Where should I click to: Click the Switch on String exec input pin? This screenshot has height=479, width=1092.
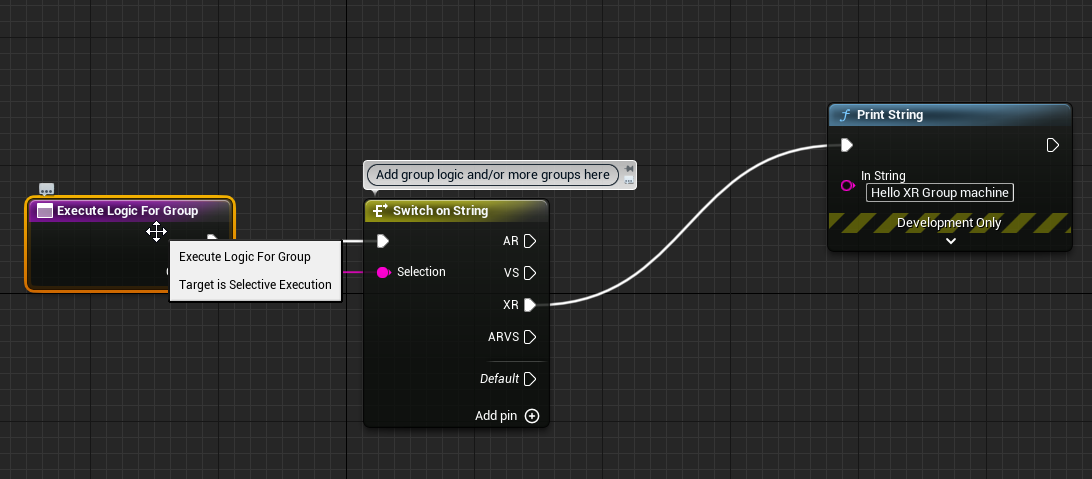pos(382,241)
